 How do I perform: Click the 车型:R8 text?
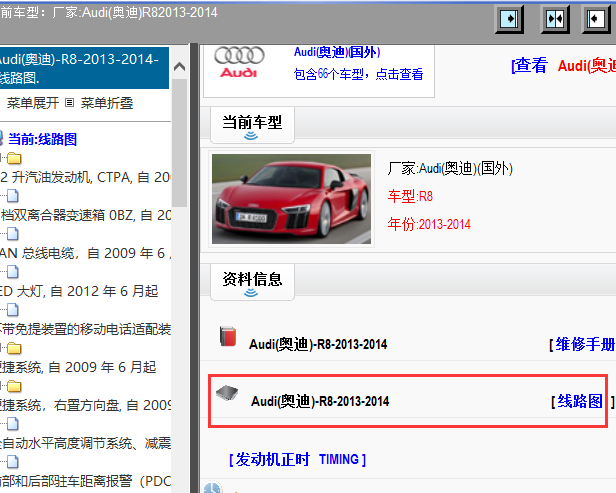410,196
